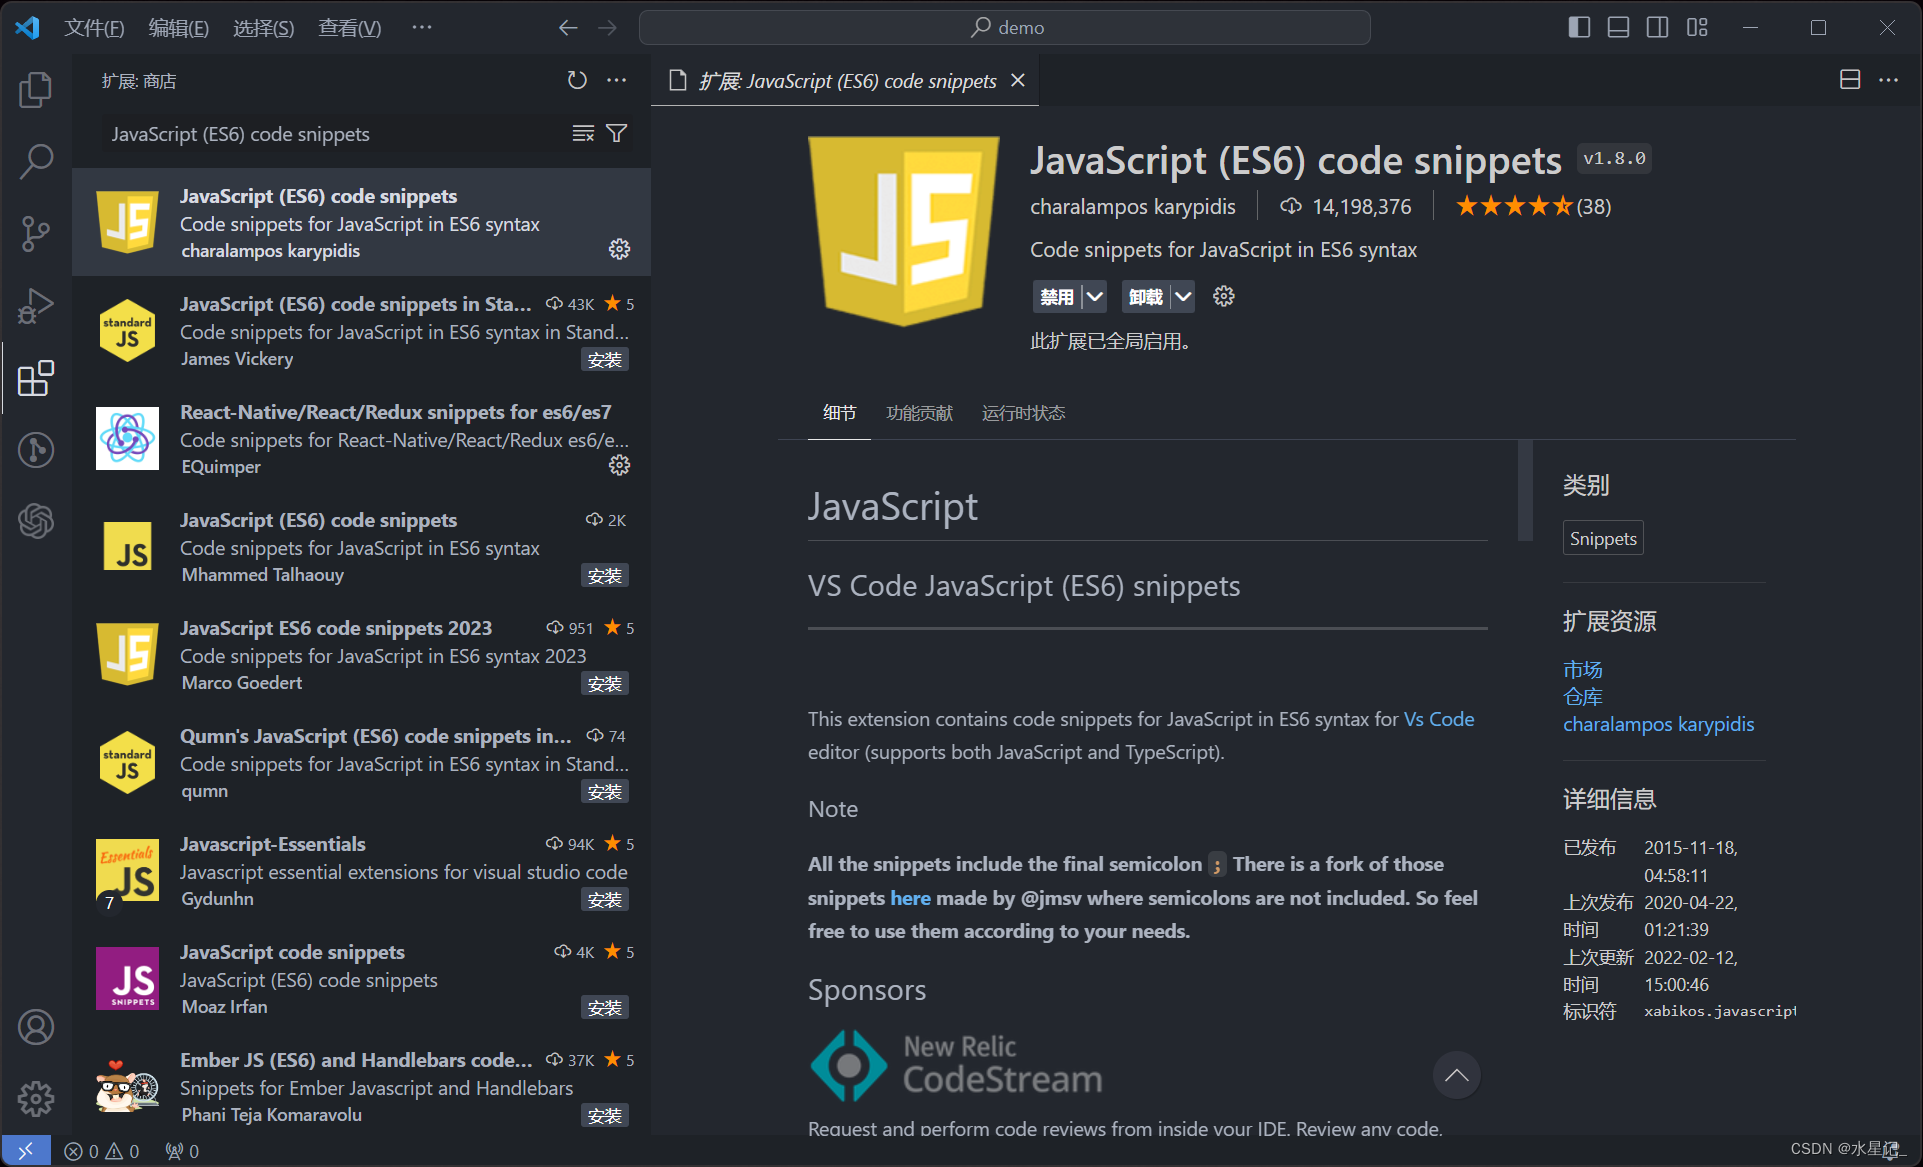Toggle primary side bar layout icon
Viewport: 1923px width, 1167px height.
click(1580, 27)
